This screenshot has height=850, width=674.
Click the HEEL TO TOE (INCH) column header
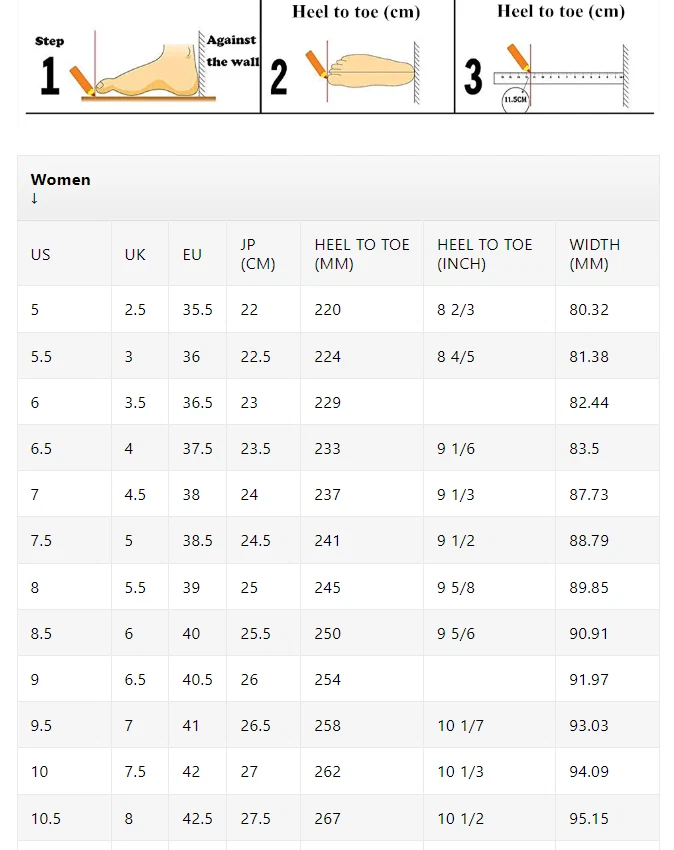(x=485, y=254)
